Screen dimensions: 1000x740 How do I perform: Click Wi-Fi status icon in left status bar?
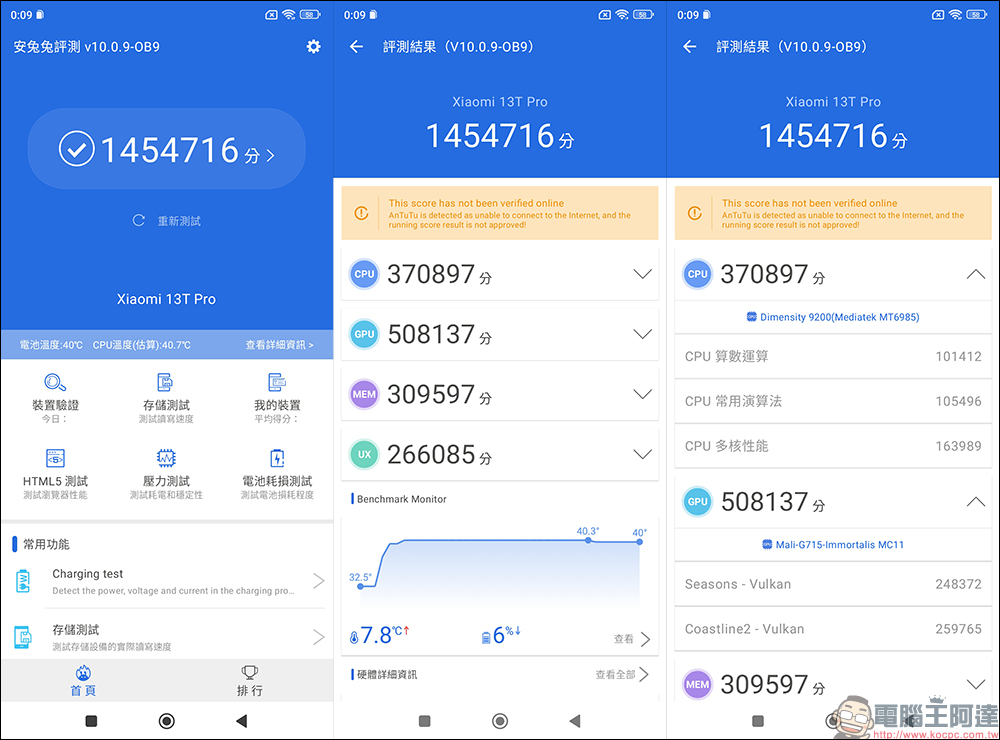pos(289,15)
